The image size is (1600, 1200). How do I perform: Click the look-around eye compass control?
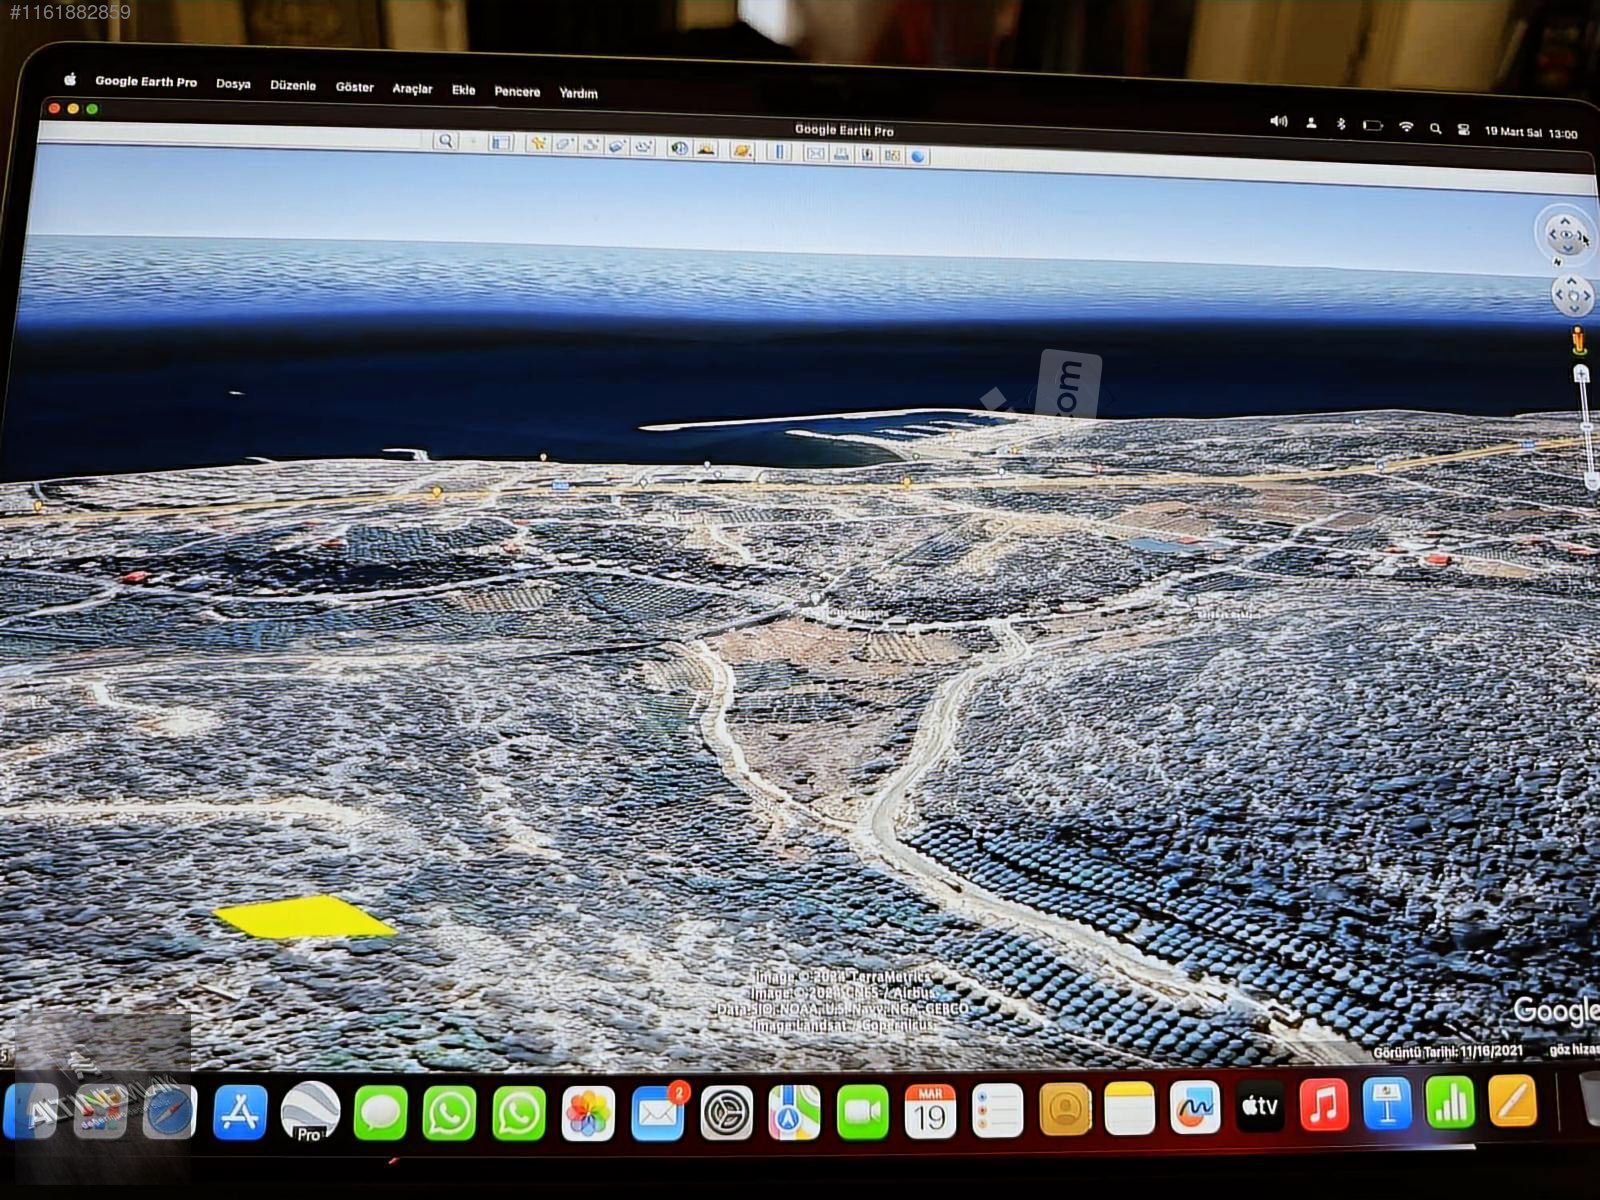pos(1565,235)
